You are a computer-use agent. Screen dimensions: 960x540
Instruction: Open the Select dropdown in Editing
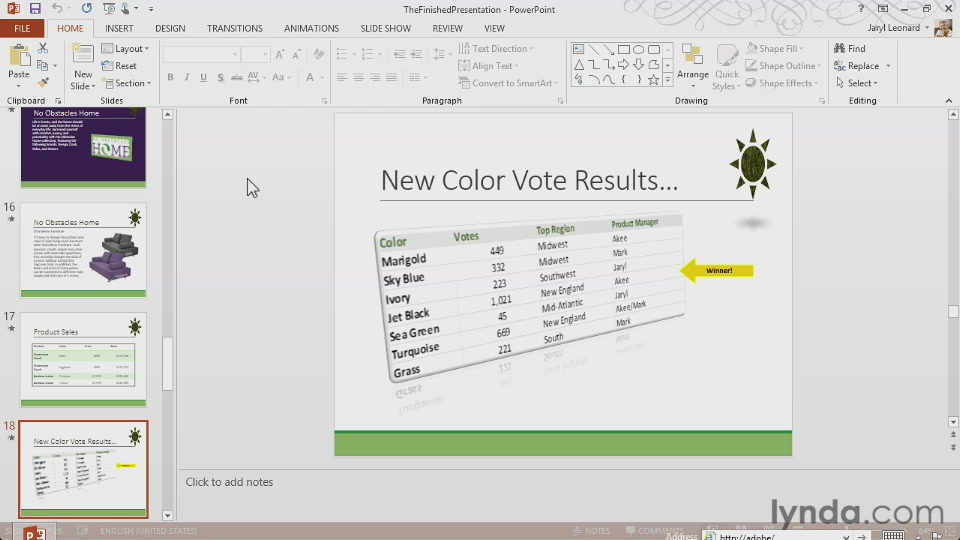857,83
